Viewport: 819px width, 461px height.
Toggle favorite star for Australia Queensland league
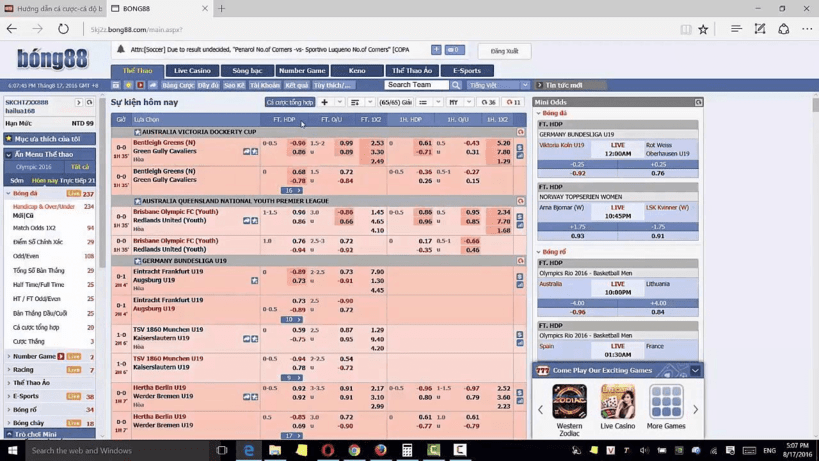pos(138,201)
